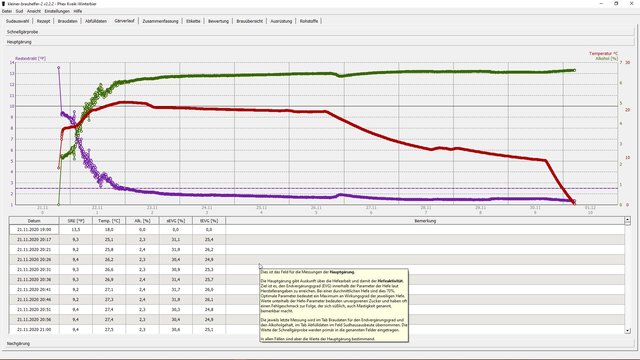
Task: Click the kleiner-brauhelfer app icon in title bar
Action: click(x=4, y=3)
